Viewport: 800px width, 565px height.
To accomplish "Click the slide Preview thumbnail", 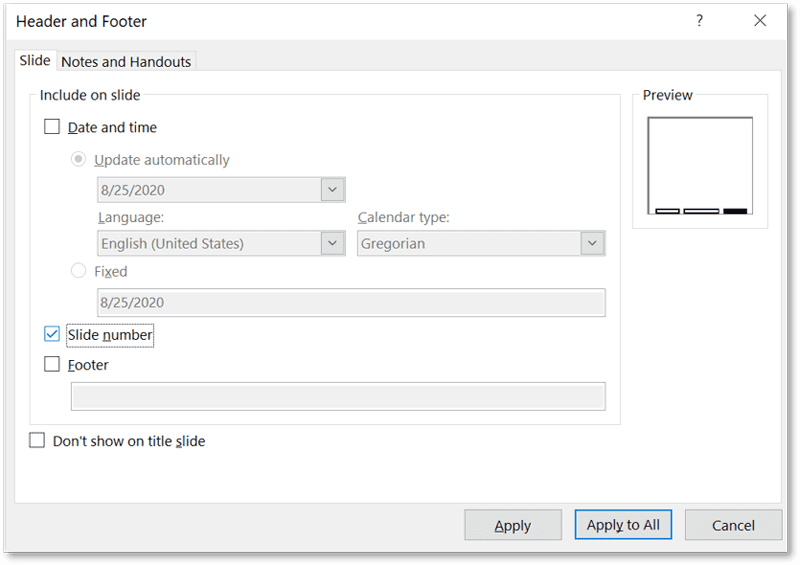I will coord(700,166).
